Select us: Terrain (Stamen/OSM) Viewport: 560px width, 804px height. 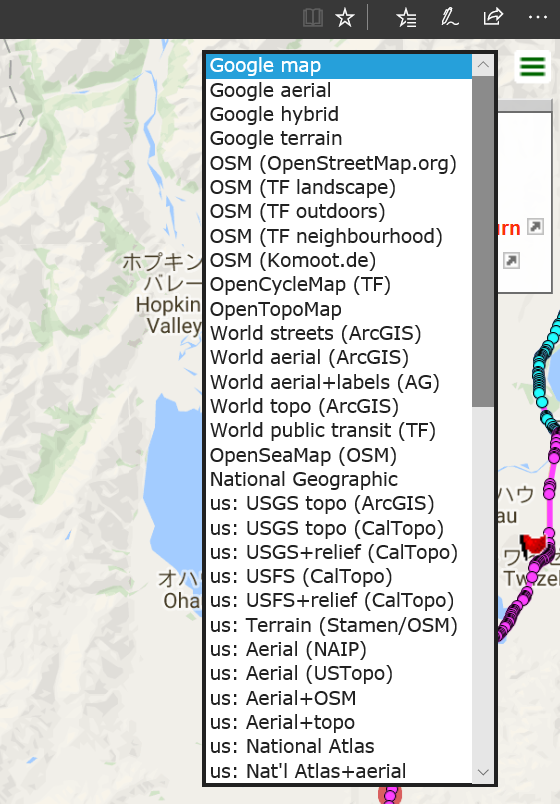[338, 625]
